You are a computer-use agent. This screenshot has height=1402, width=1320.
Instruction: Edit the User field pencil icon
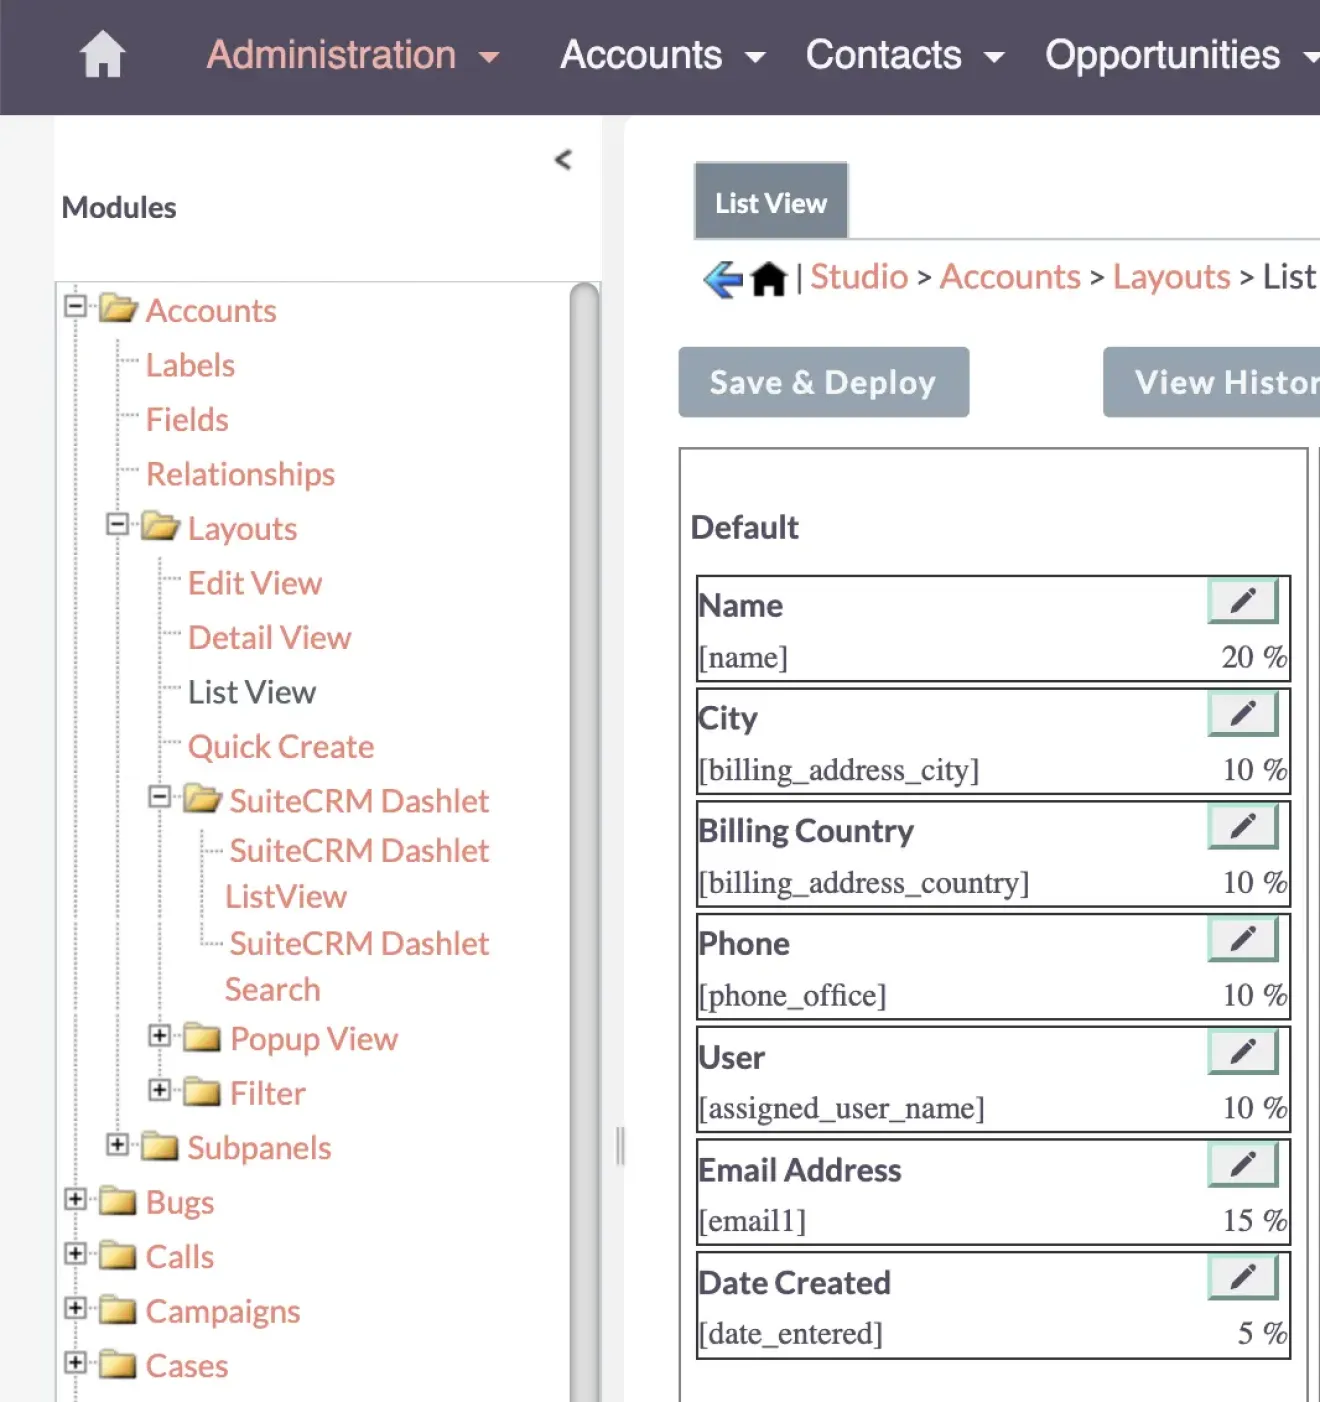[1243, 1052]
